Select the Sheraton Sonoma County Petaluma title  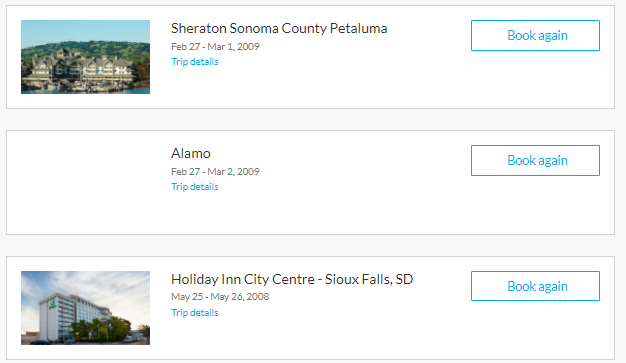pos(279,28)
